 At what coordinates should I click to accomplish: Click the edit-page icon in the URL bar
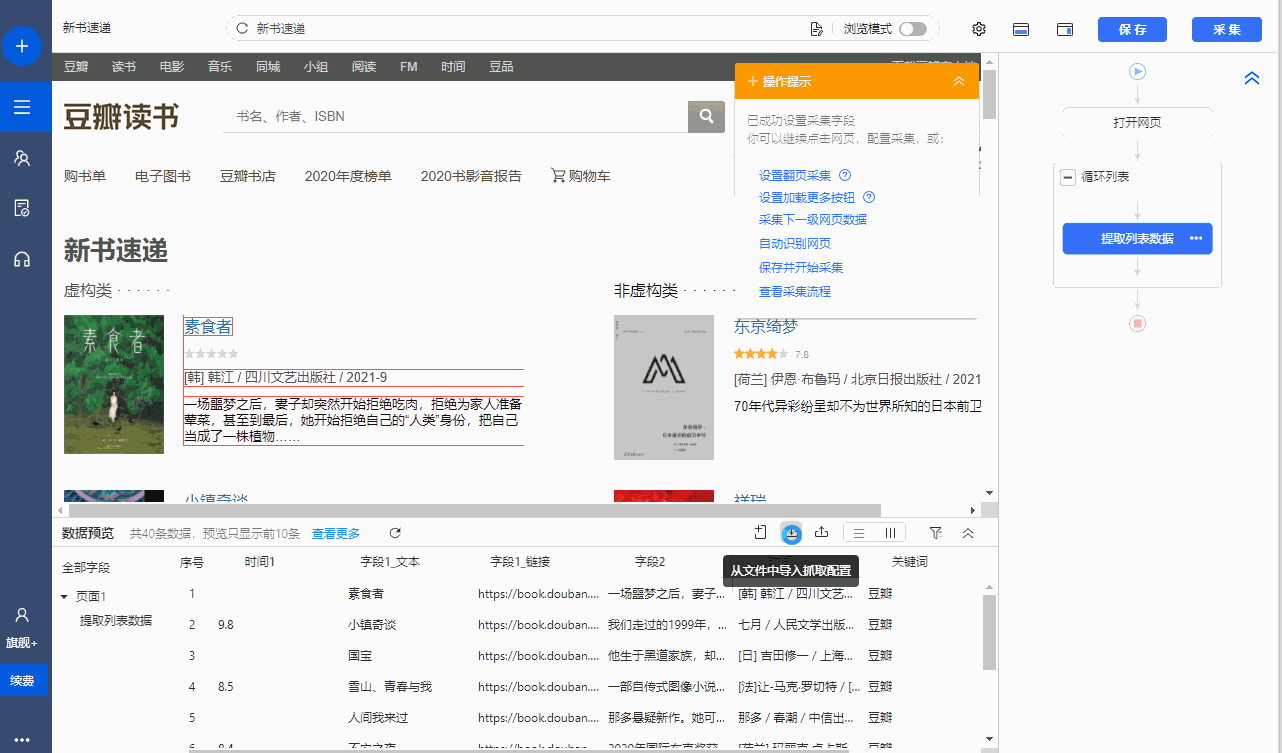click(x=817, y=29)
